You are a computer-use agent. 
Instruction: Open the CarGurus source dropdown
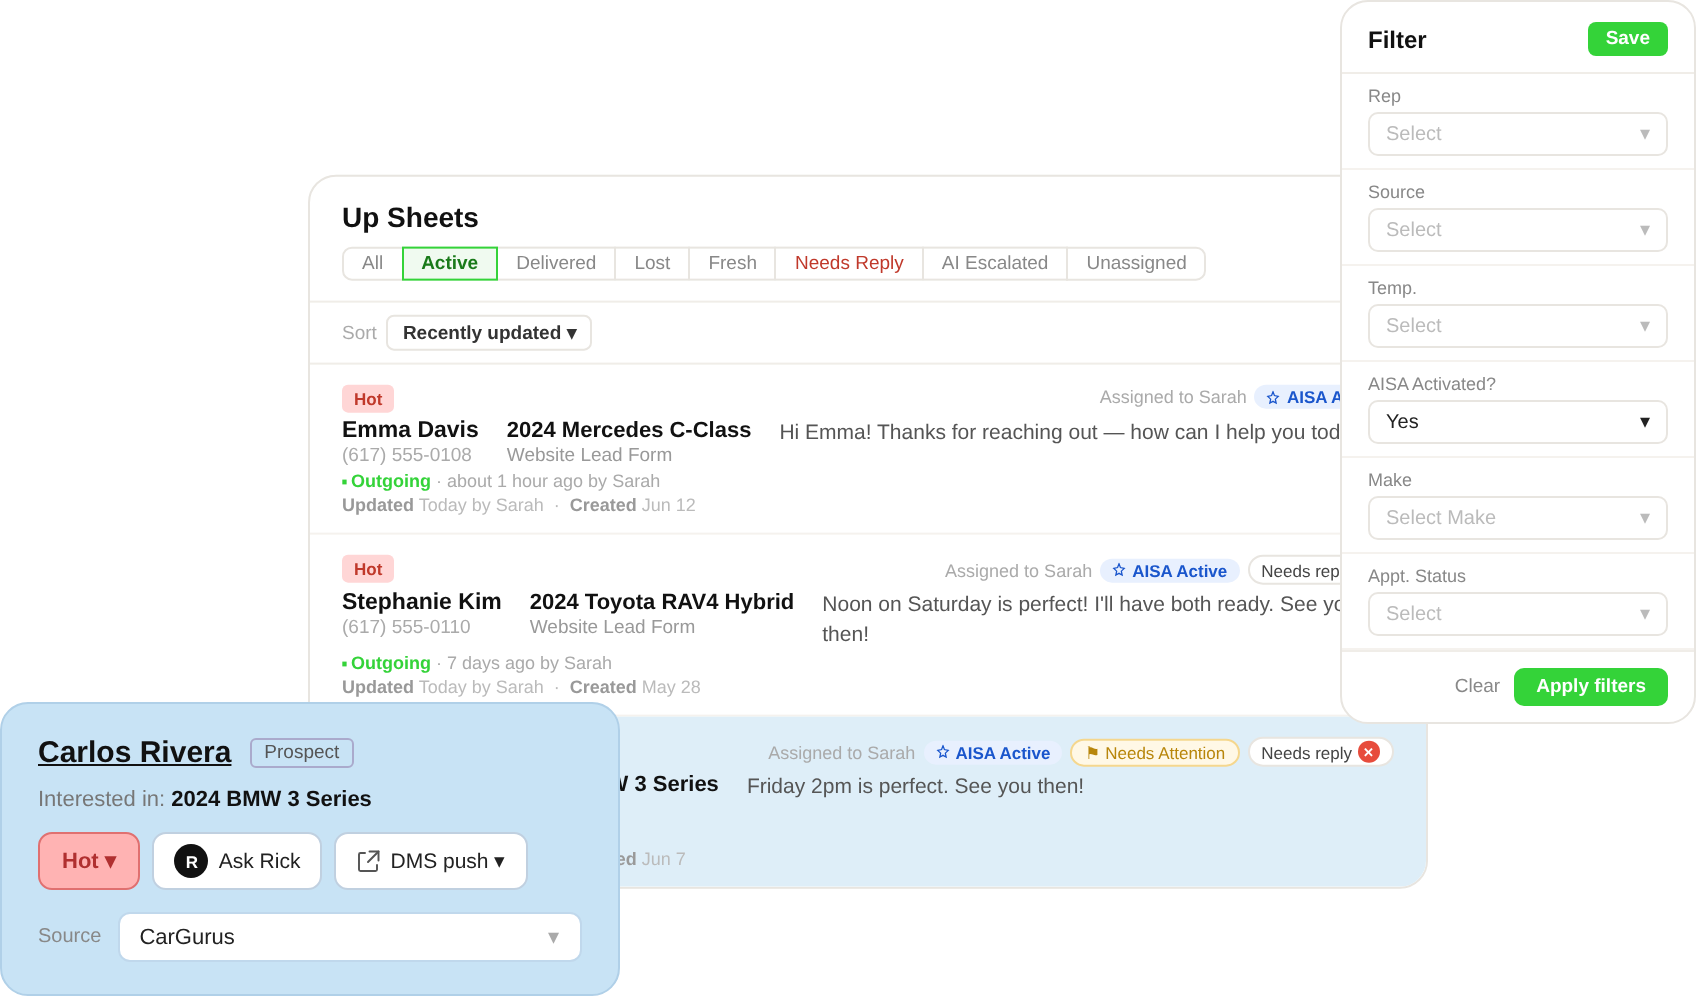pyautogui.click(x=350, y=937)
